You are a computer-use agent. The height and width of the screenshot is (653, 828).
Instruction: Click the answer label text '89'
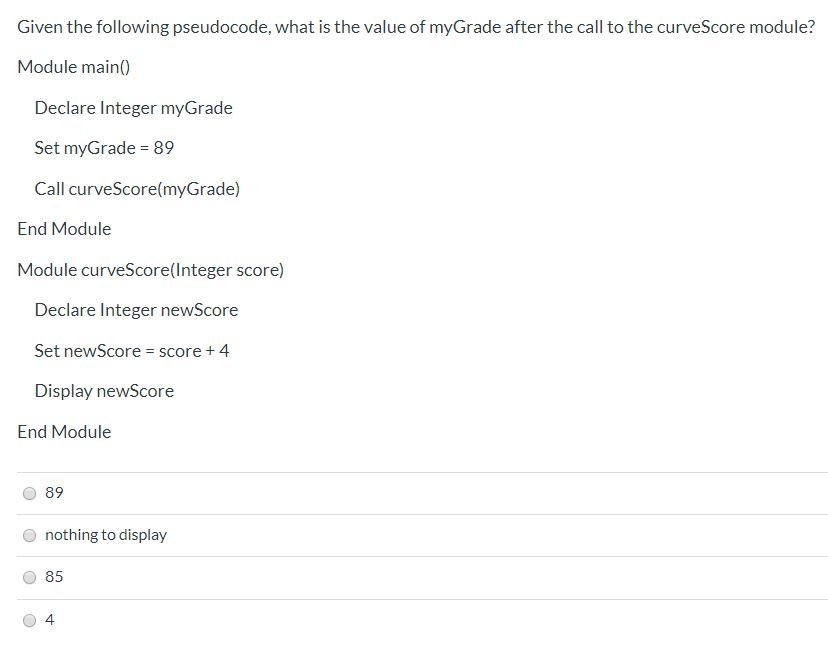[54, 493]
